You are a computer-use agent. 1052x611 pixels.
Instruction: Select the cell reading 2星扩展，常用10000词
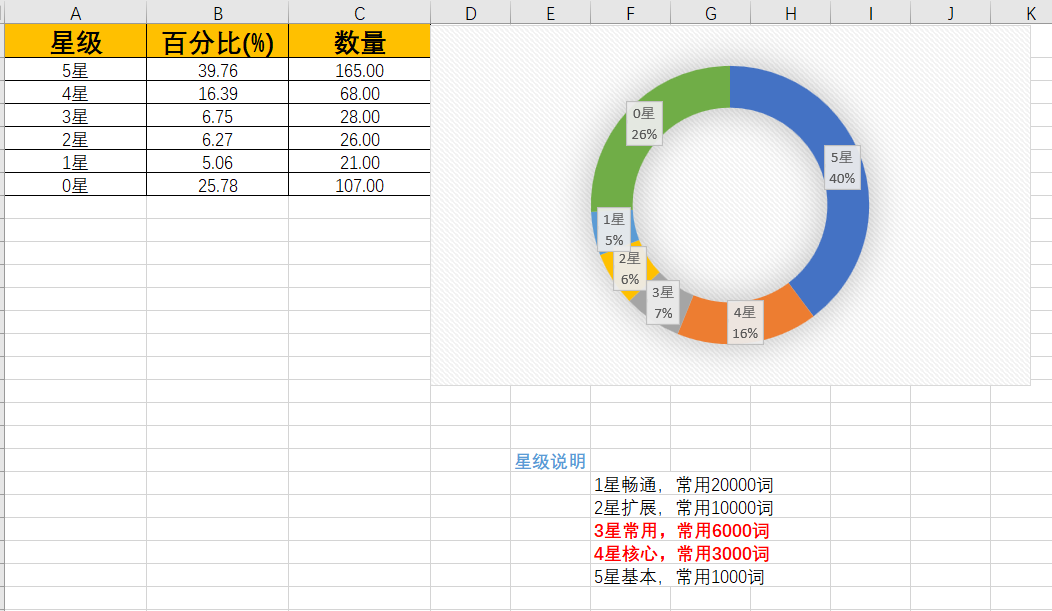coord(684,507)
